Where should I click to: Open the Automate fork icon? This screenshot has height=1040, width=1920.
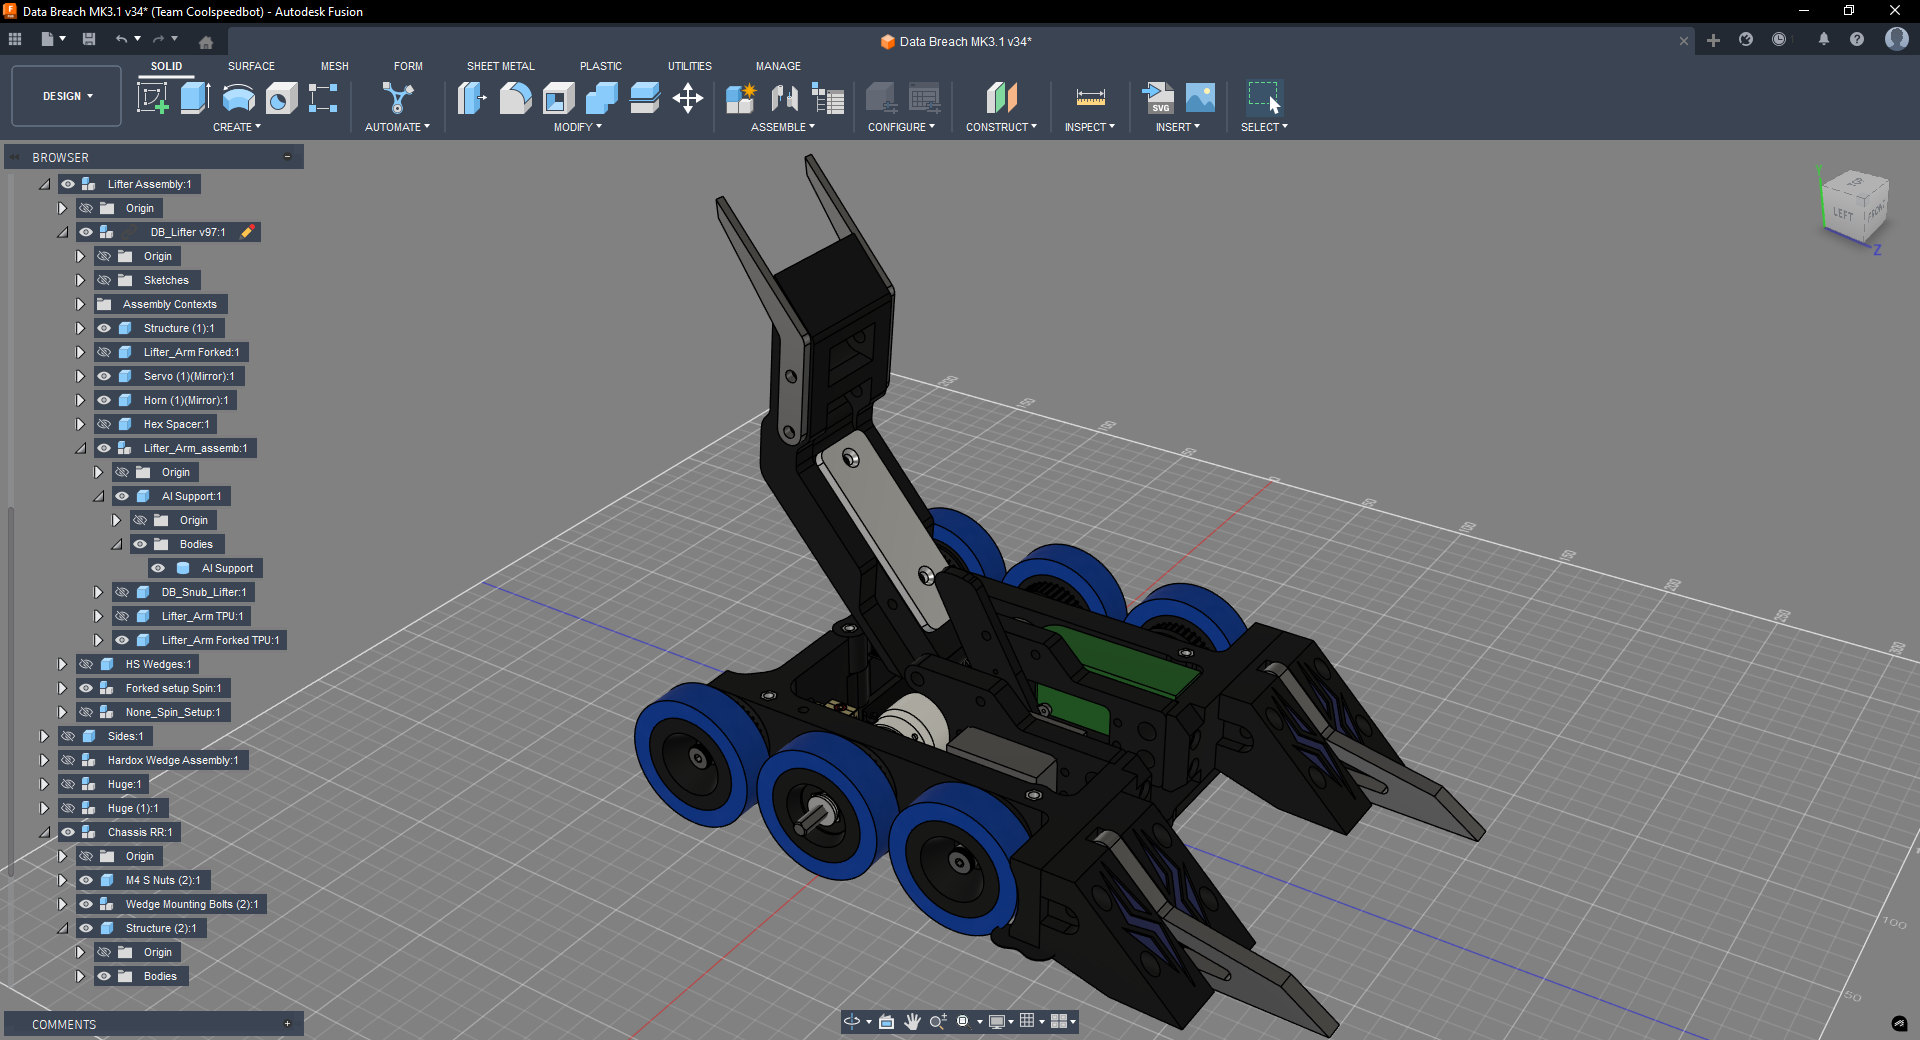coord(397,98)
